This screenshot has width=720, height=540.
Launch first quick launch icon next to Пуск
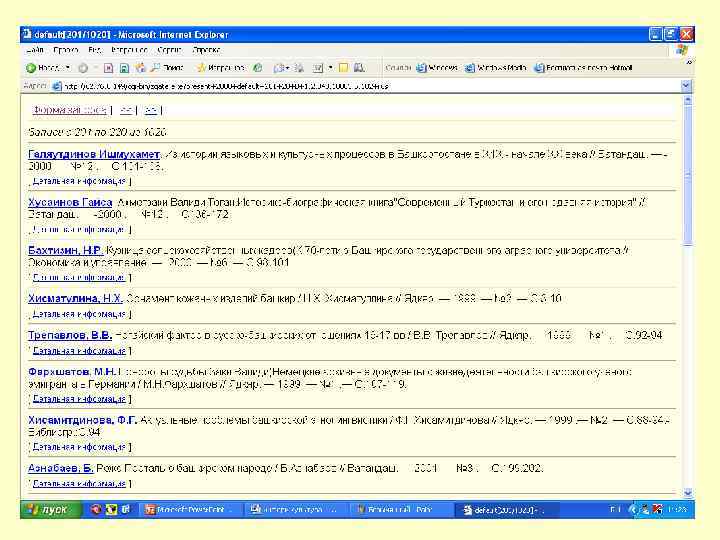(x=96, y=509)
